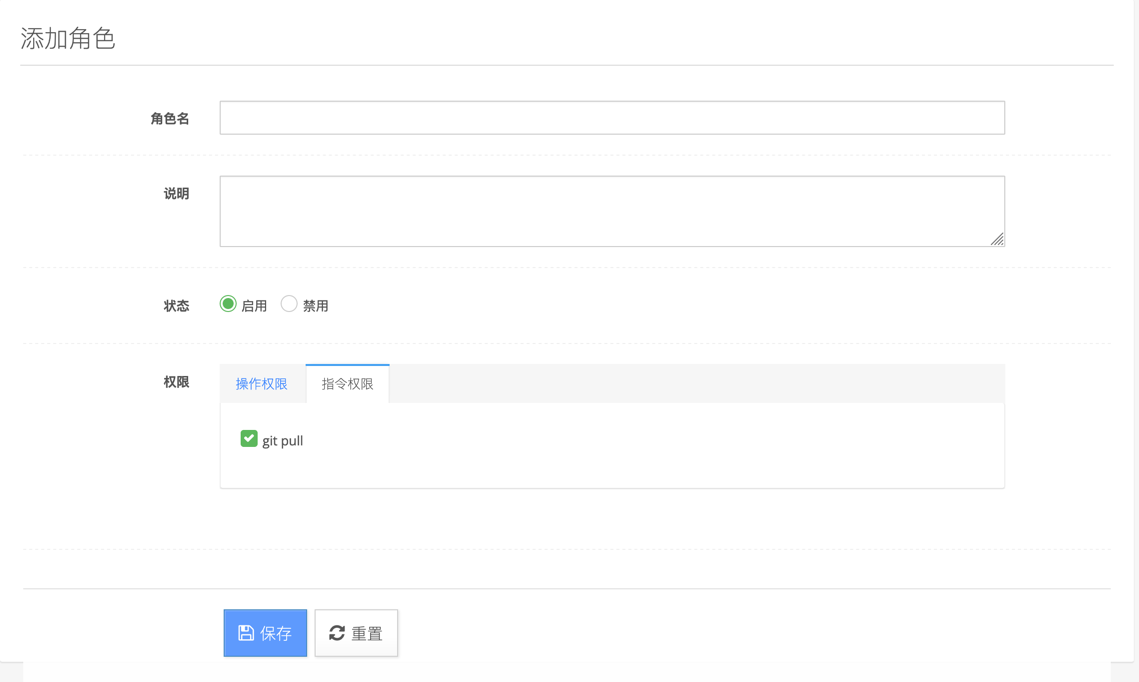Click inside the 说明 description textarea

[612, 211]
